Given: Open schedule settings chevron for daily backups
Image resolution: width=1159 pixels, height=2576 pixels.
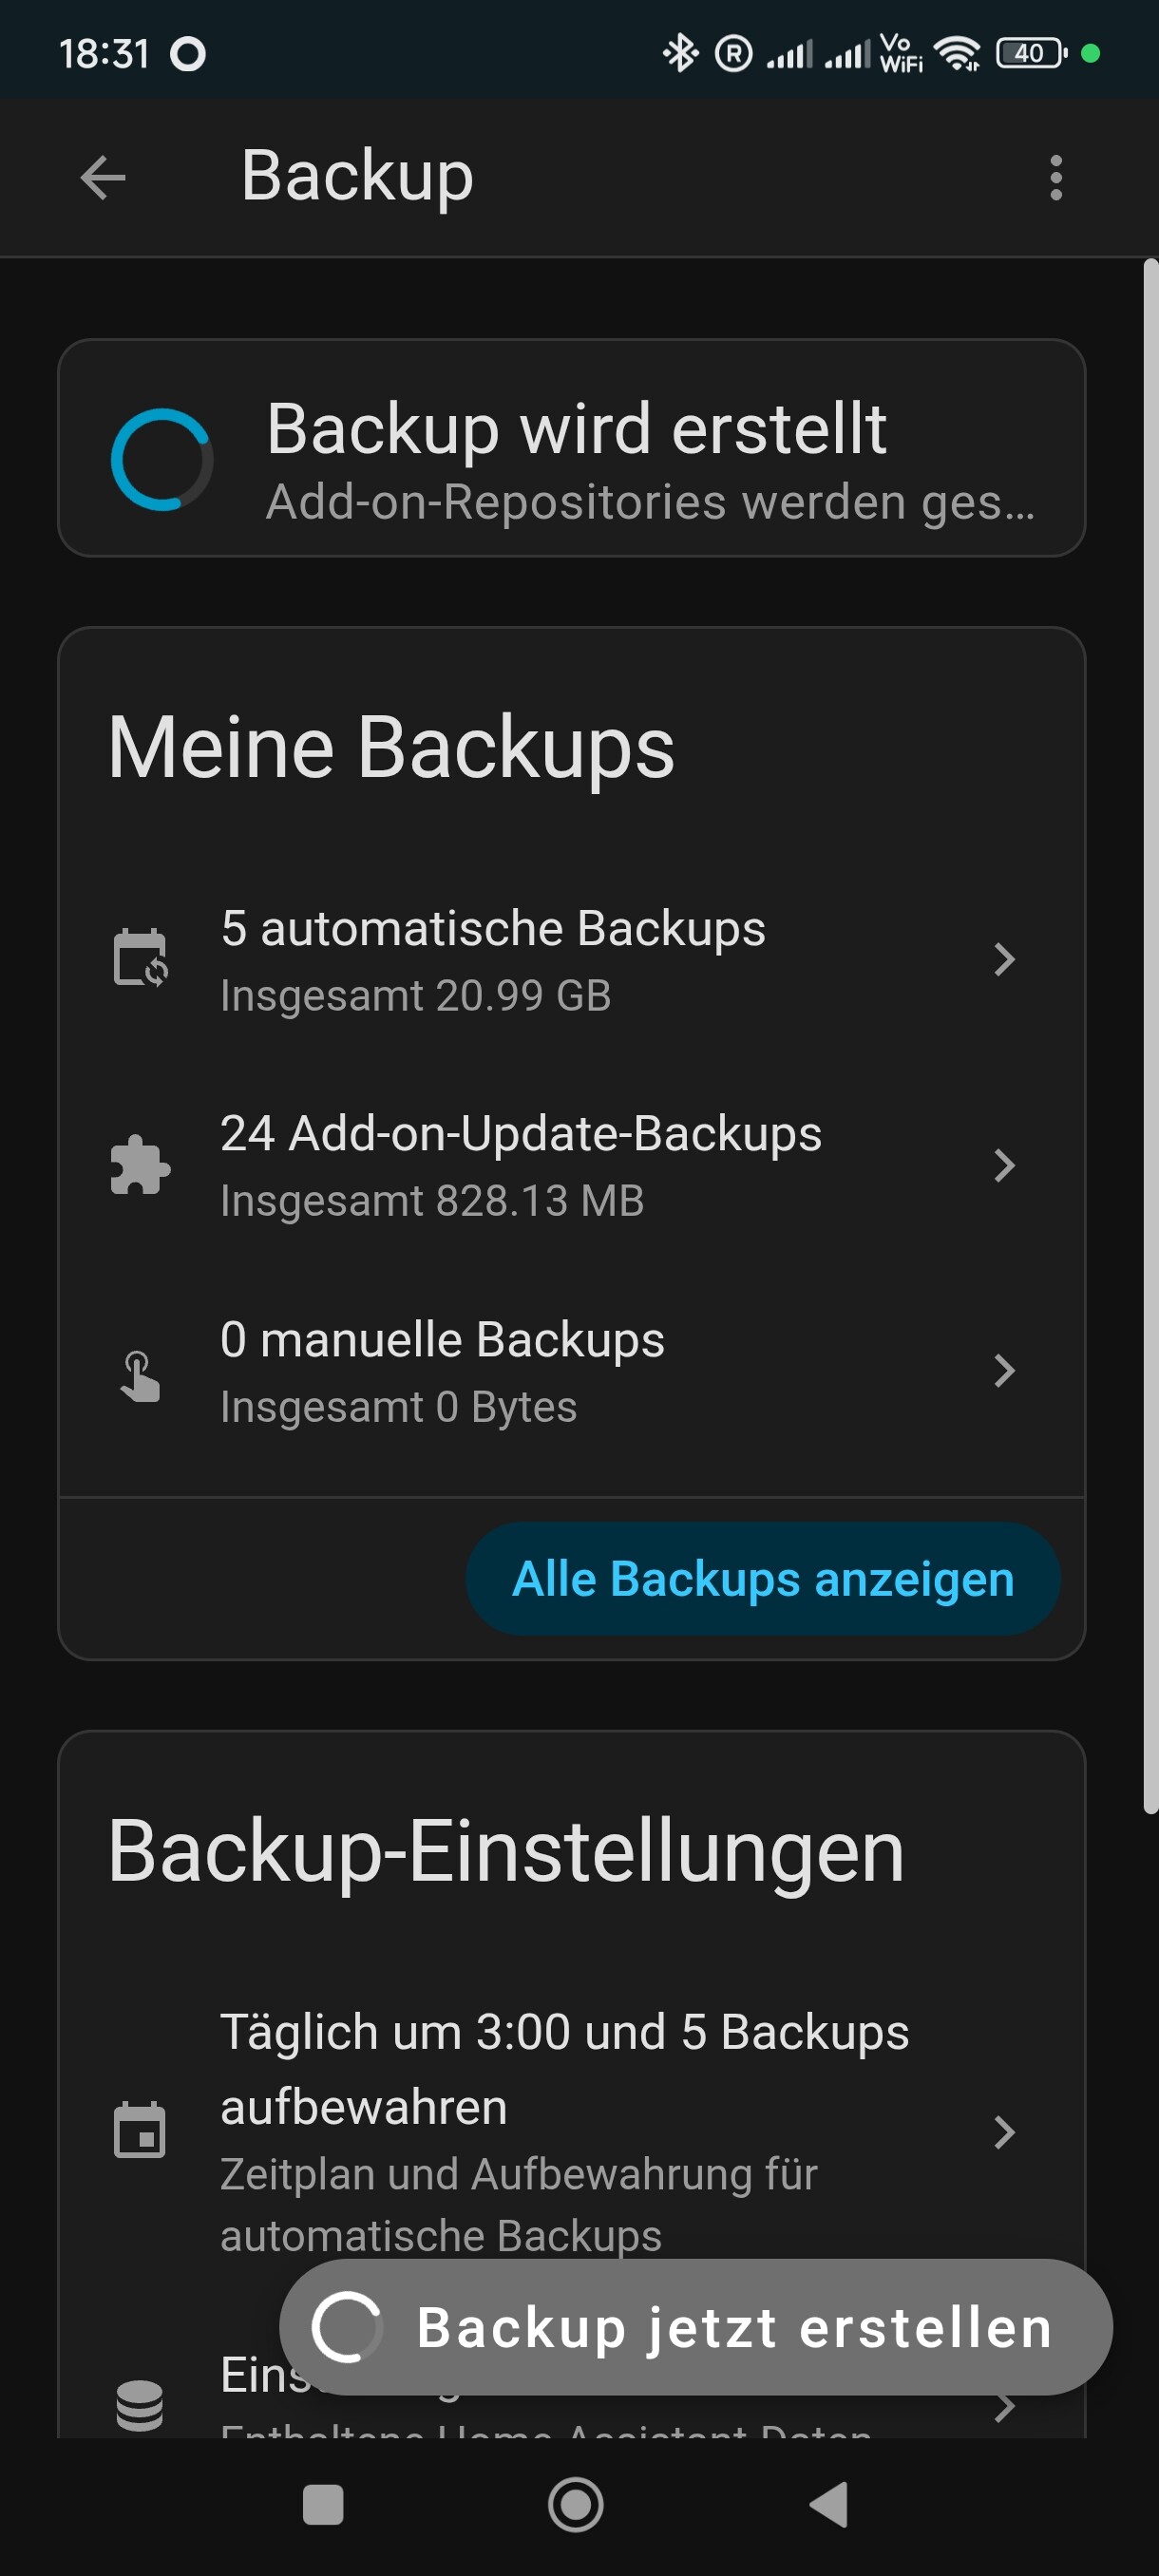Looking at the screenshot, I should point(1004,2132).
